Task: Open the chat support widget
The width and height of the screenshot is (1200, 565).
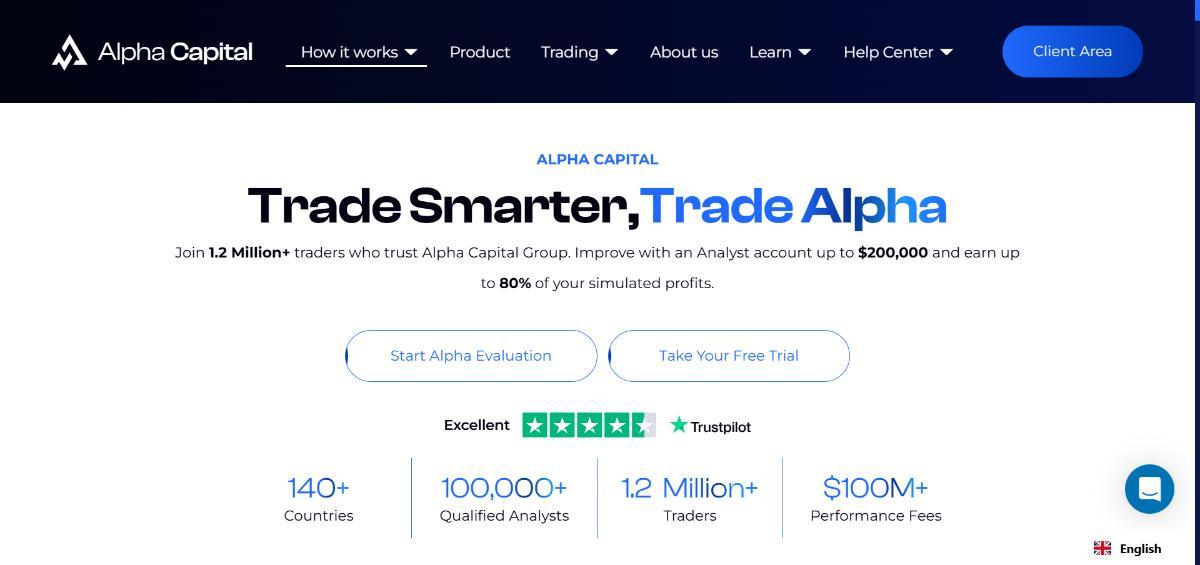Action: pyautogui.click(x=1149, y=489)
